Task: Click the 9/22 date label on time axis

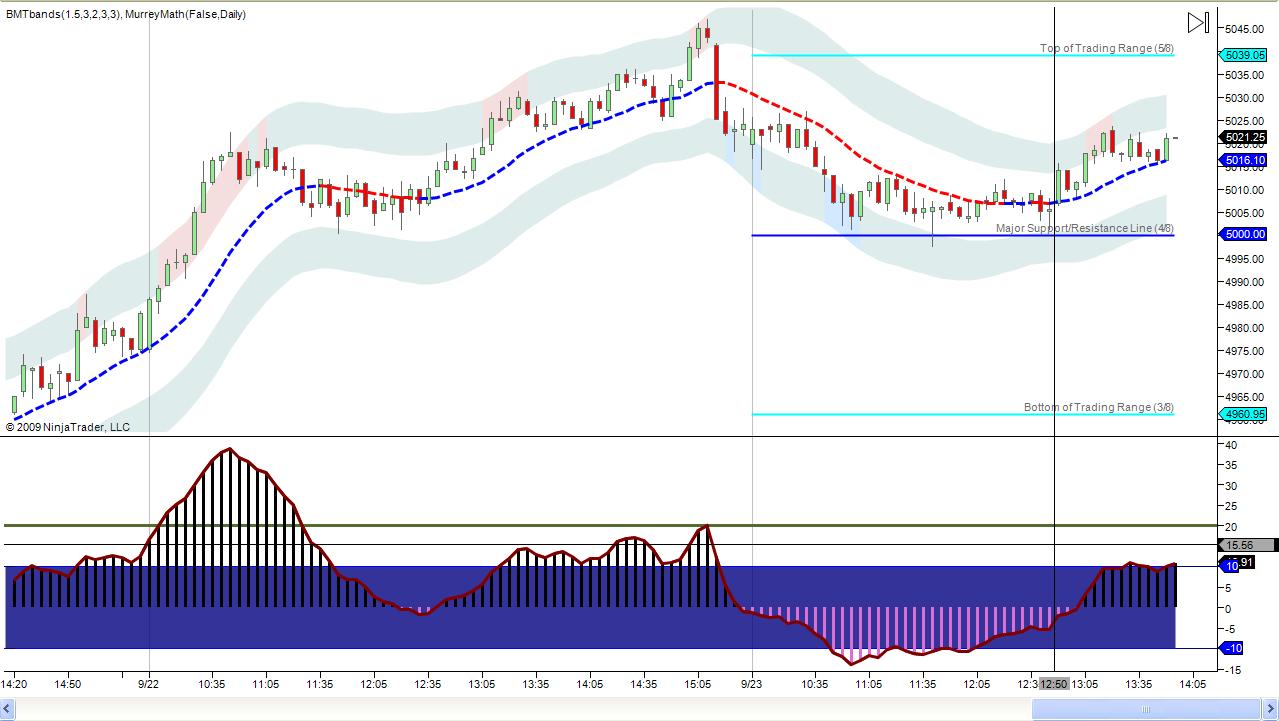Action: pyautogui.click(x=149, y=684)
